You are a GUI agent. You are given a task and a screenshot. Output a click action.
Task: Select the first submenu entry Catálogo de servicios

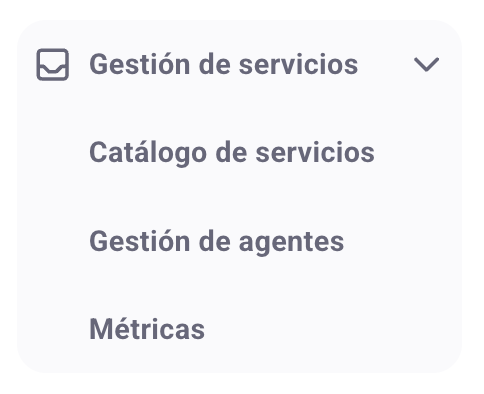click(x=232, y=153)
